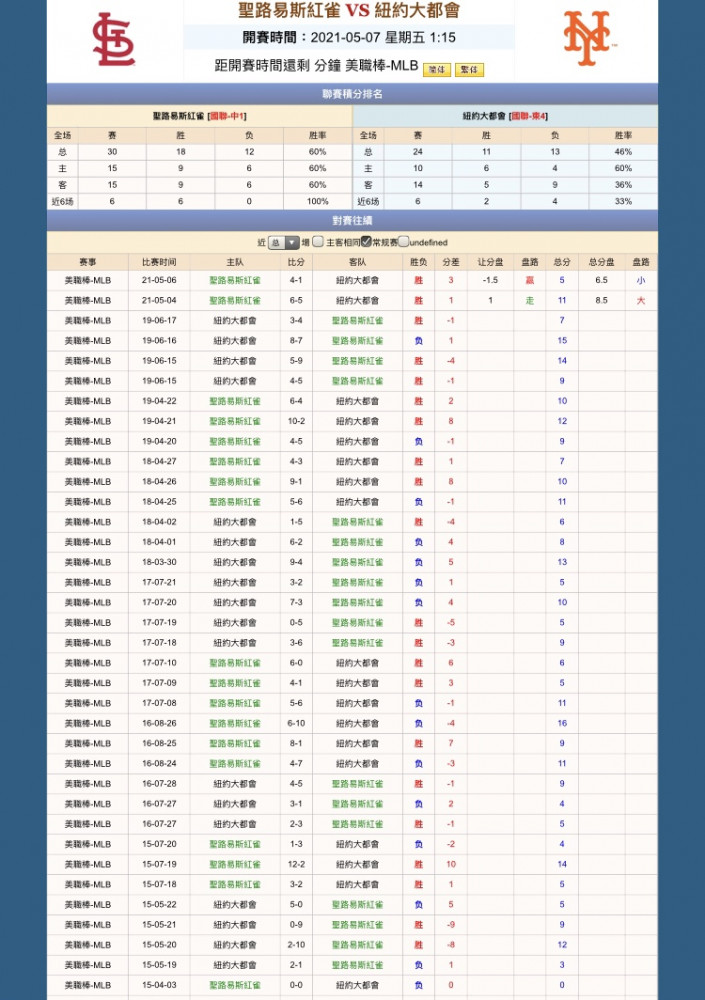The height and width of the screenshot is (1000, 705).
Task: Click the 8.5 total line value
Action: click(602, 300)
